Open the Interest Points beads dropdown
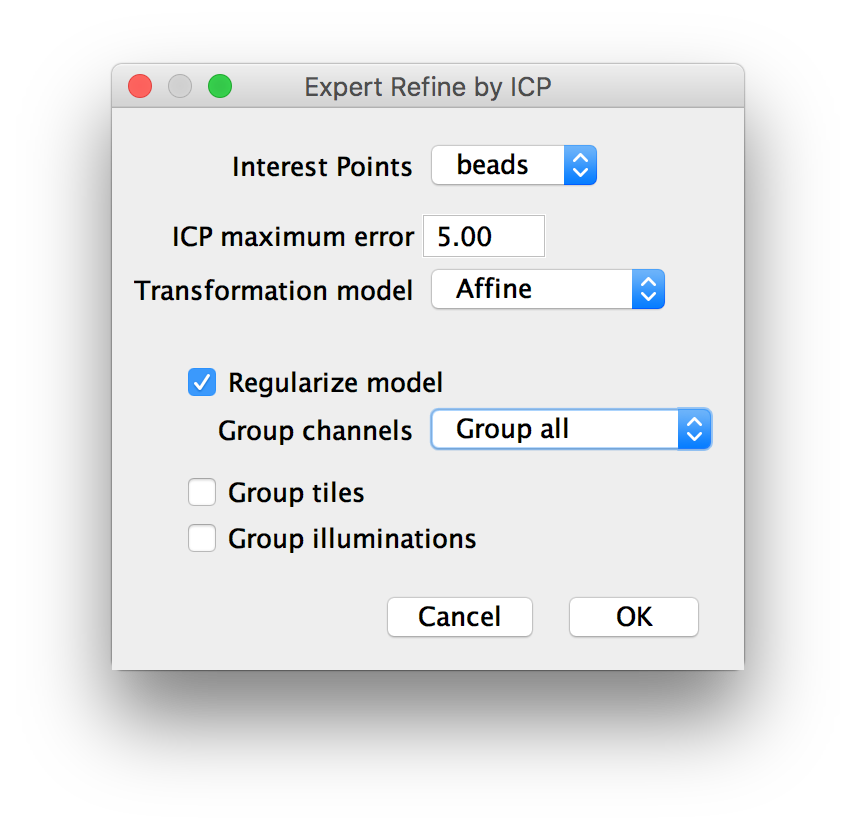This screenshot has width=856, height=830. (514, 165)
